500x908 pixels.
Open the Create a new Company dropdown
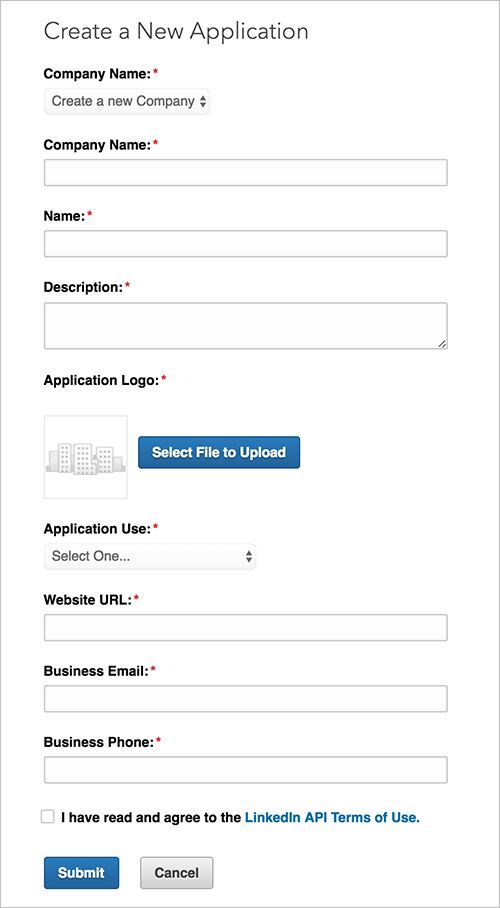click(x=127, y=101)
